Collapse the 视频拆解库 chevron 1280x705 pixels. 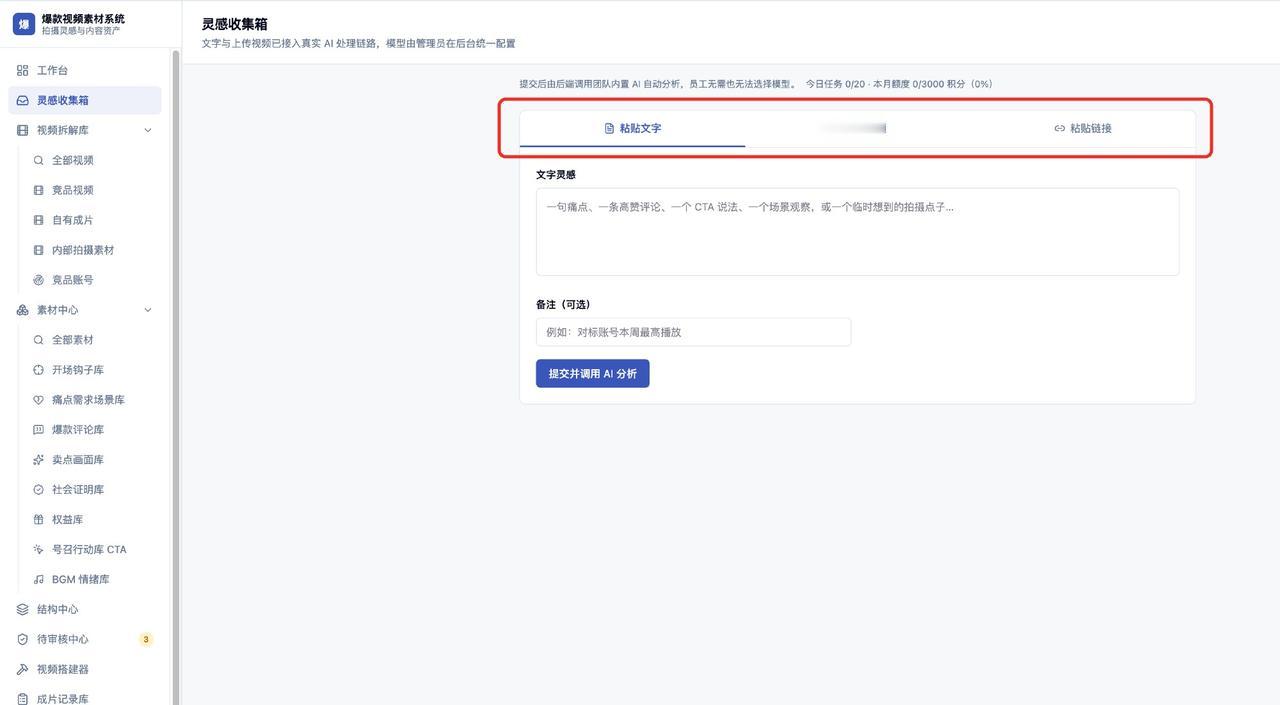148,130
